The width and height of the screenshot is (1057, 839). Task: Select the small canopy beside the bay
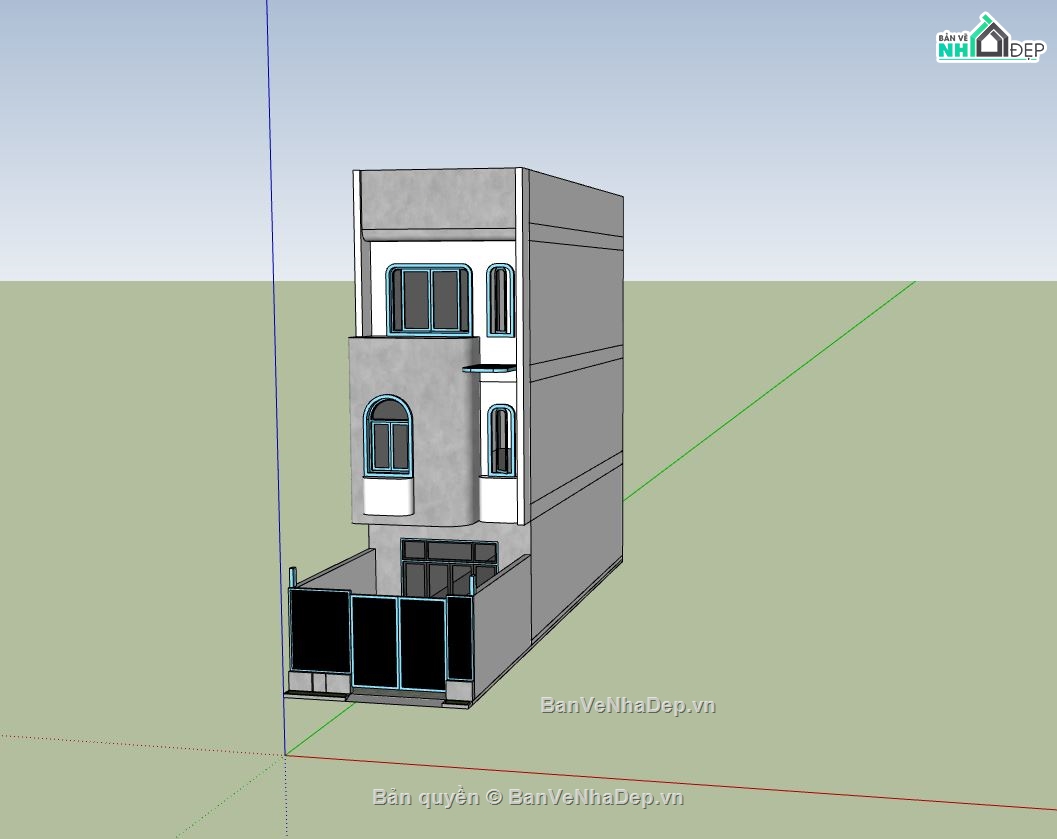click(x=489, y=371)
